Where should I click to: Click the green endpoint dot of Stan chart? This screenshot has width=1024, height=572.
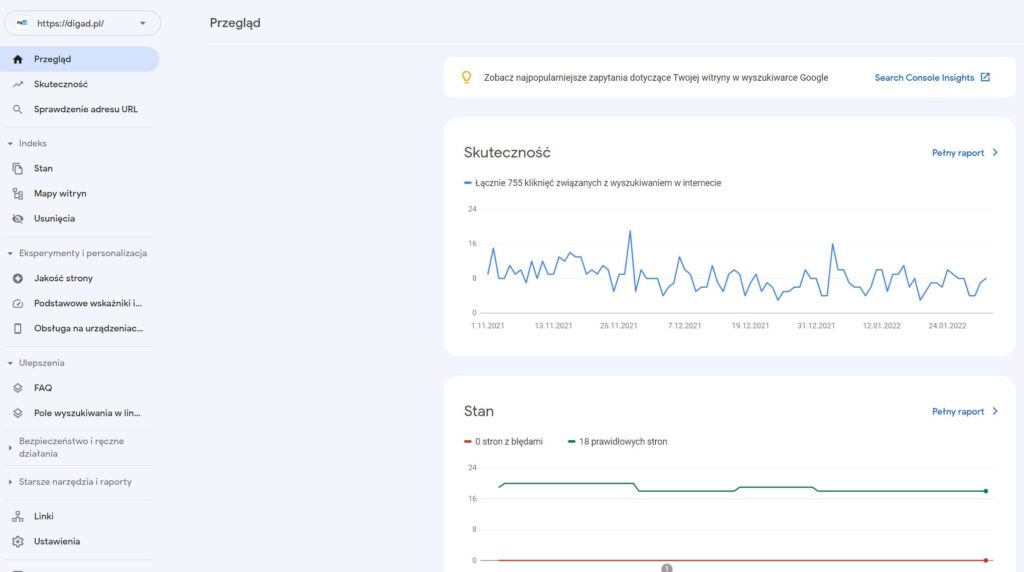(986, 491)
